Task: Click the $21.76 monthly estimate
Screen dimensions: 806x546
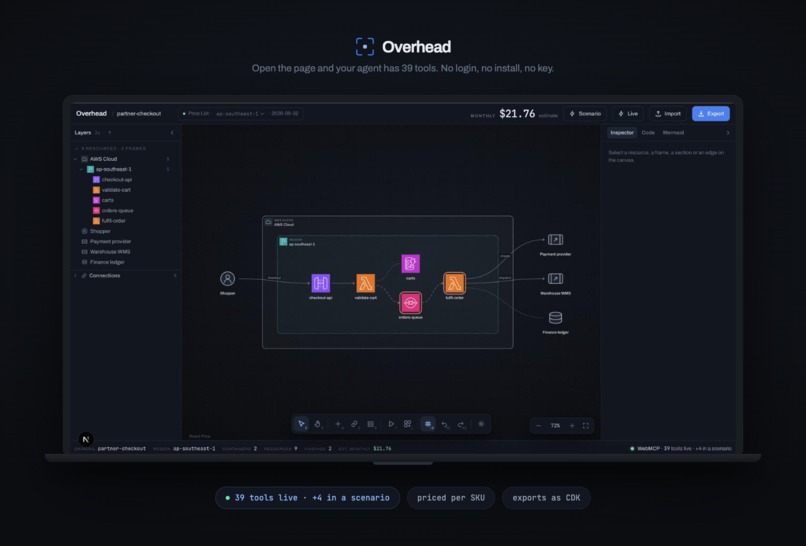Action: pyautogui.click(x=517, y=114)
